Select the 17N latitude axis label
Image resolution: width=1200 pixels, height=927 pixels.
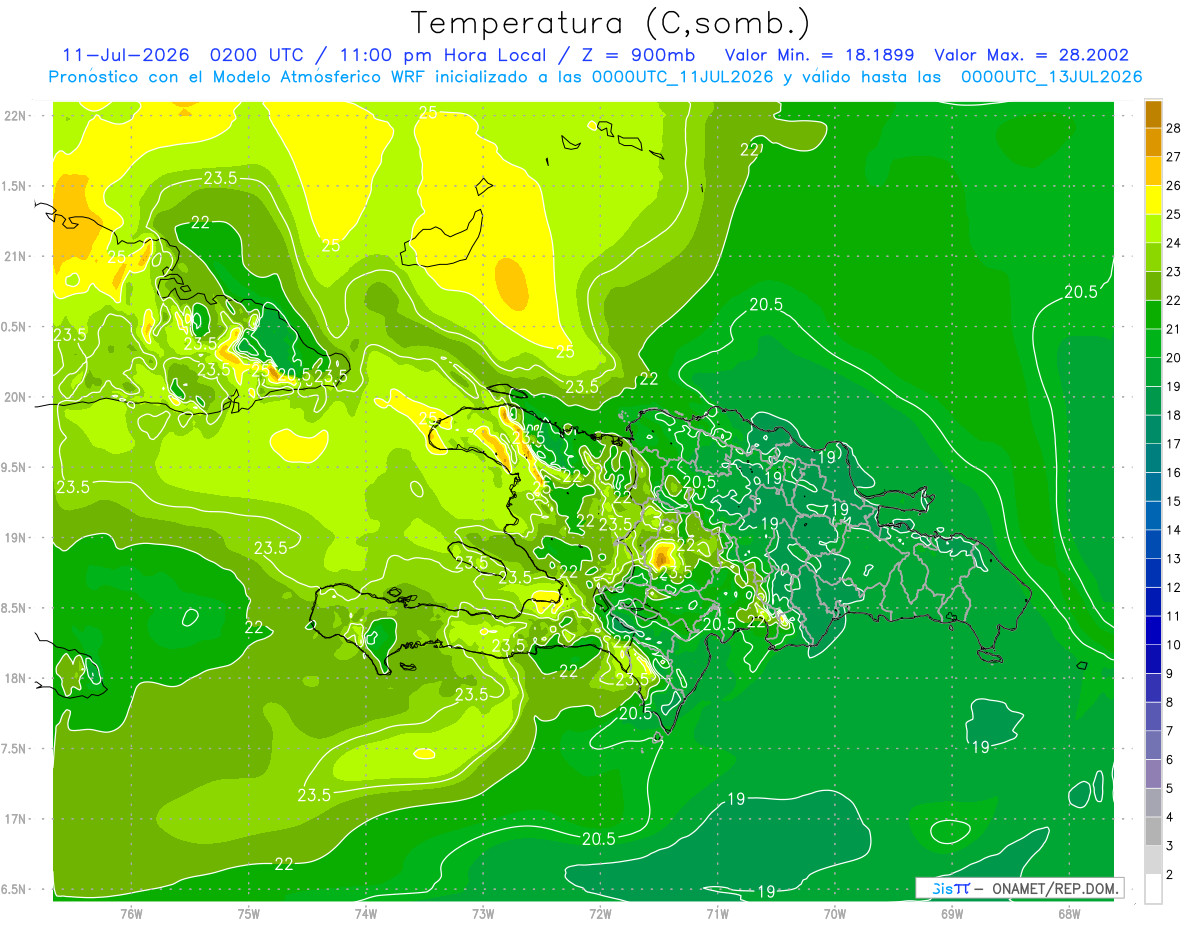coord(16,819)
